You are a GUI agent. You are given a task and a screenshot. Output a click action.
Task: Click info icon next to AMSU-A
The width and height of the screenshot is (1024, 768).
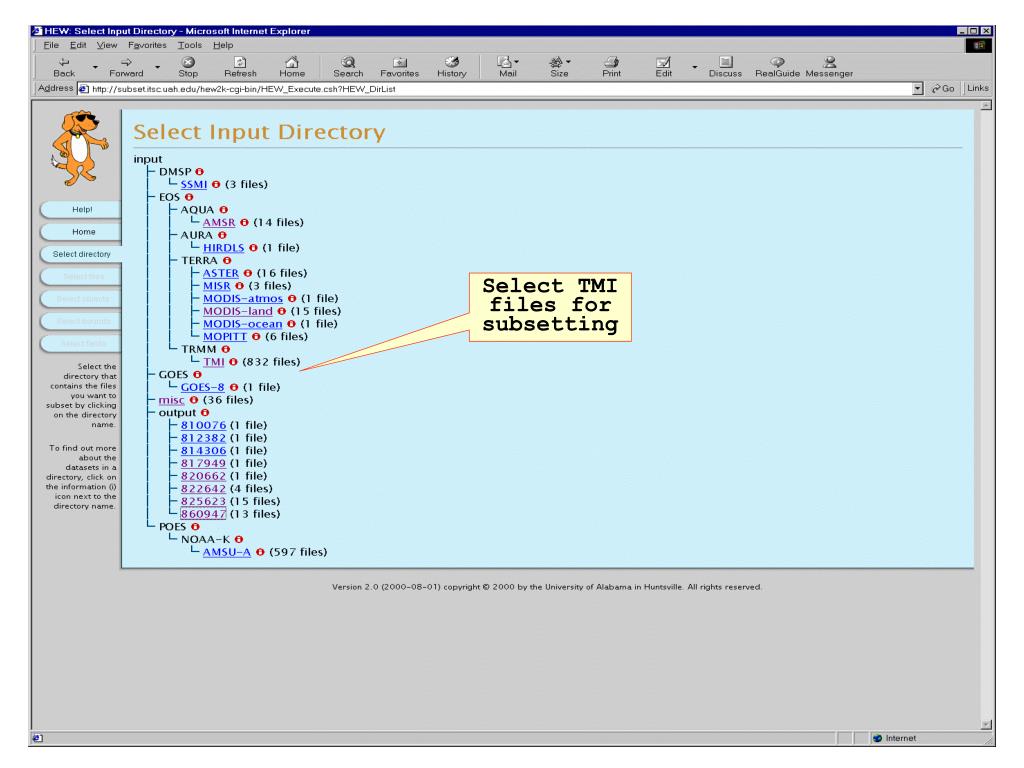260,552
